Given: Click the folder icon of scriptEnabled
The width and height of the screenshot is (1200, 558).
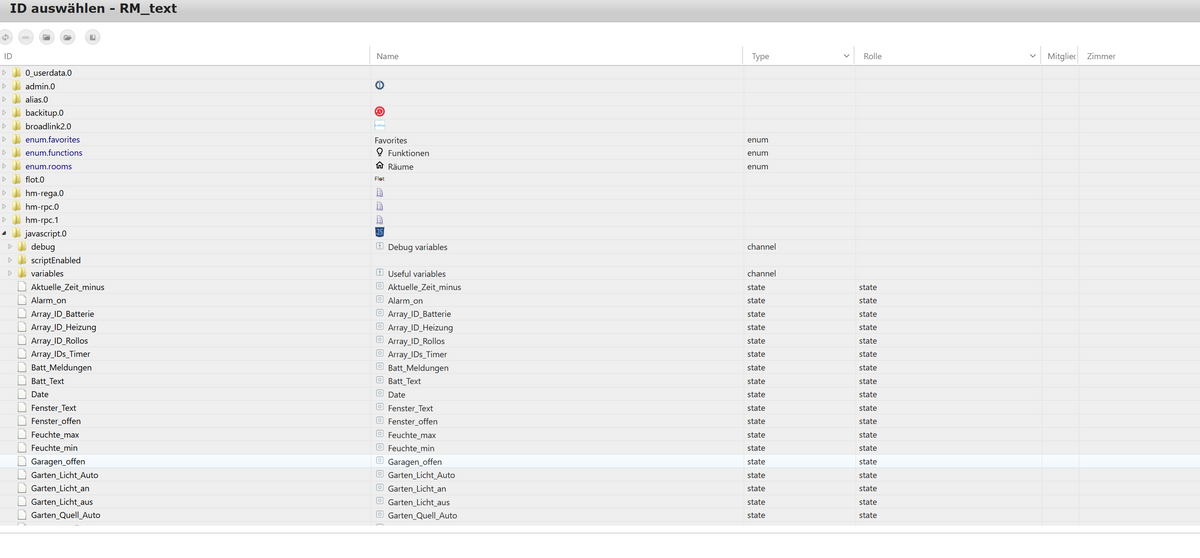Looking at the screenshot, I should tap(22, 260).
